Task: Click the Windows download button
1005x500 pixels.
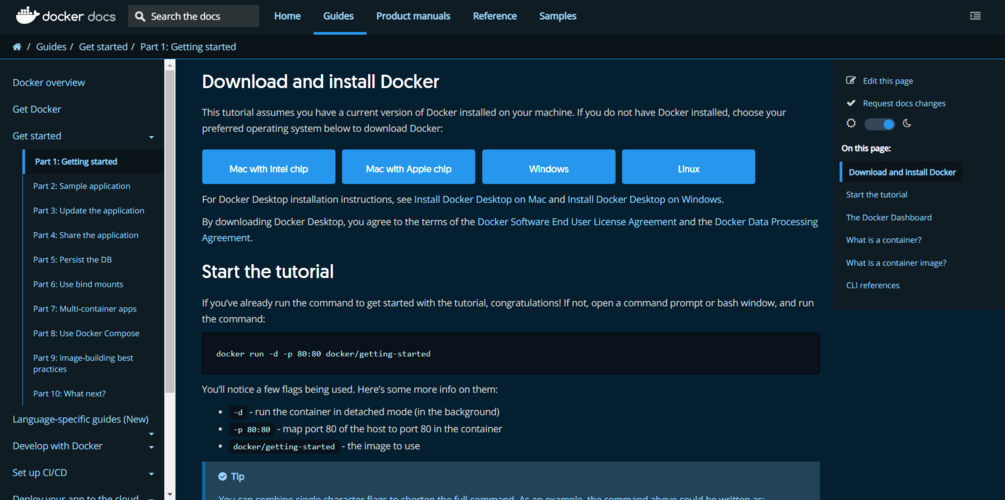Action: (x=549, y=167)
